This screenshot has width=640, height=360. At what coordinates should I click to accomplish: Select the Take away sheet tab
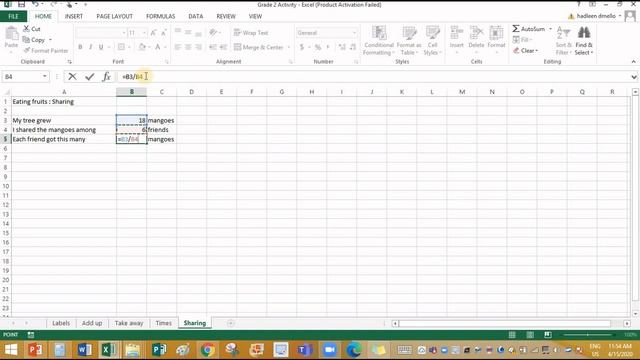click(129, 323)
